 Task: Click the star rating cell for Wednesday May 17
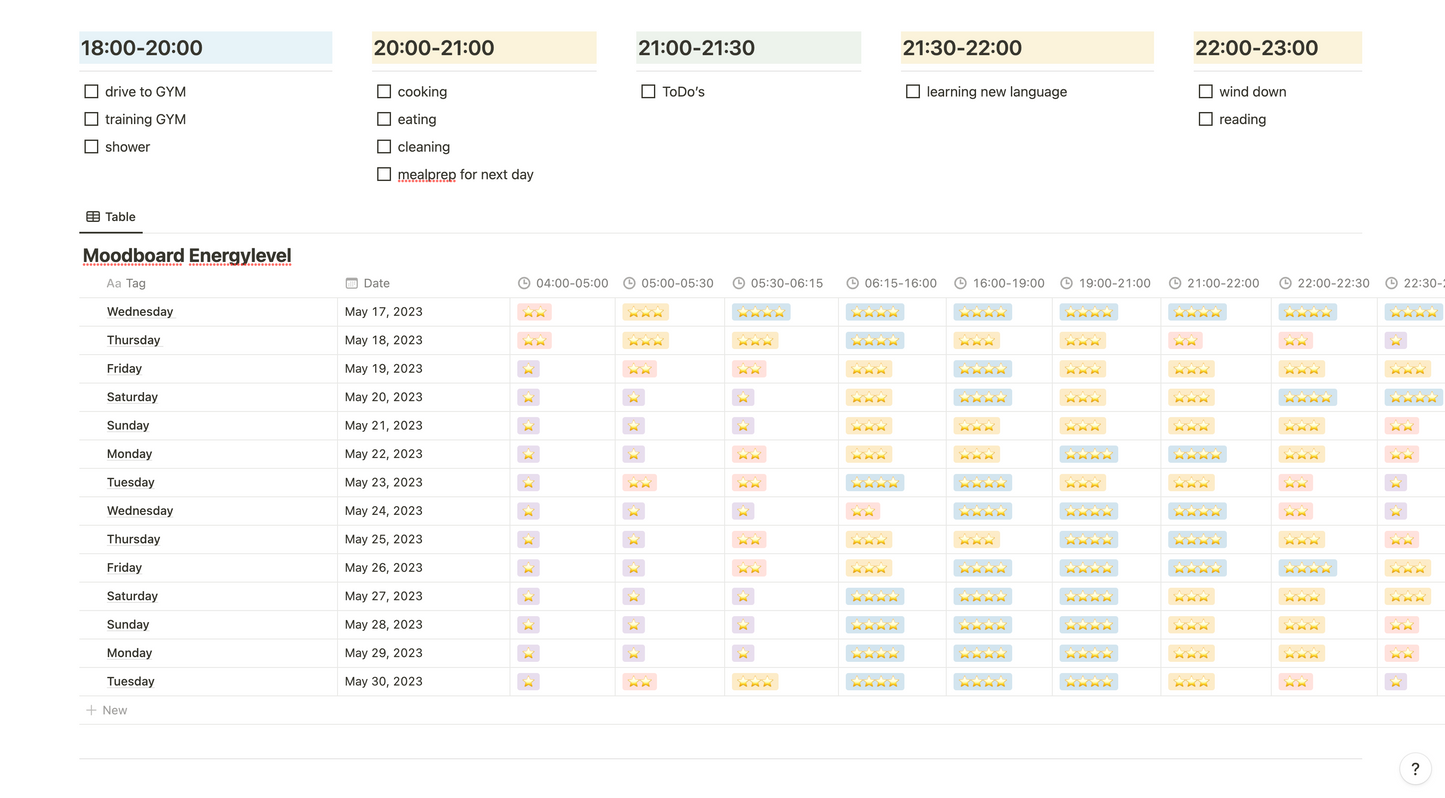534,311
